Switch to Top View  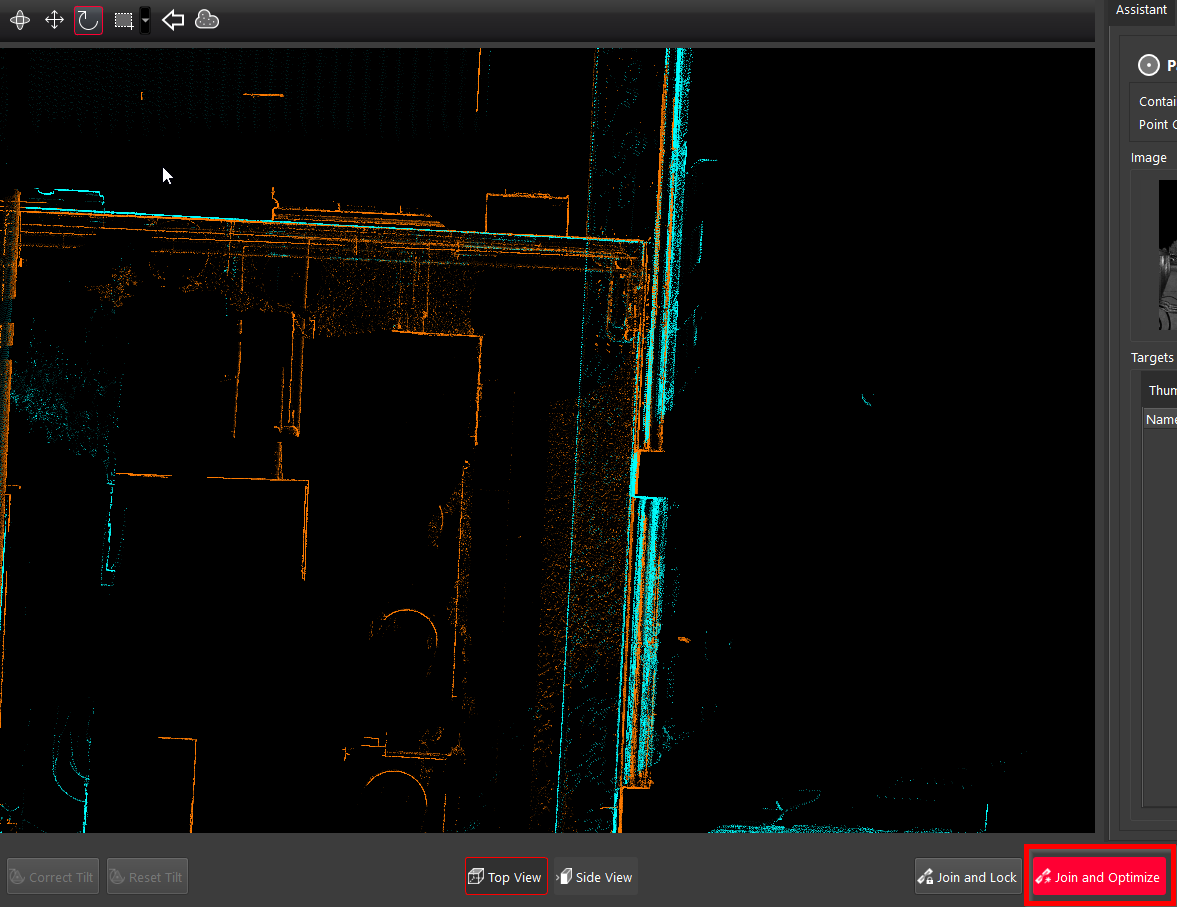pos(506,877)
